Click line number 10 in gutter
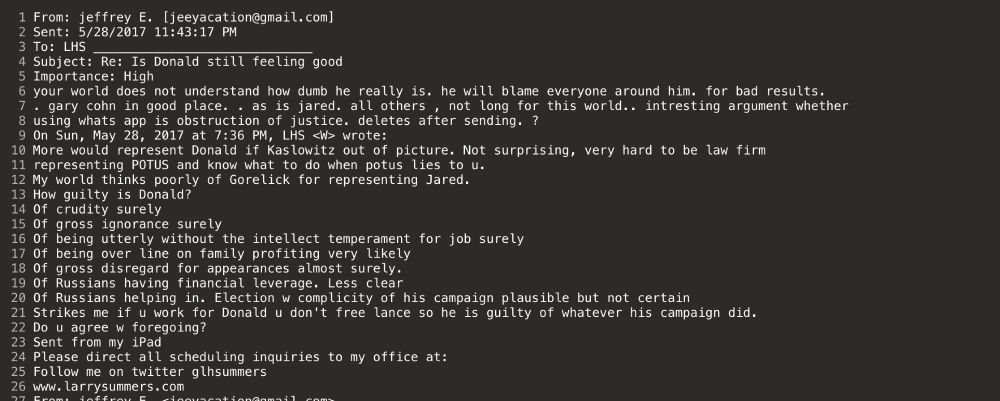This screenshot has height=401, width=1000. (x=19, y=150)
